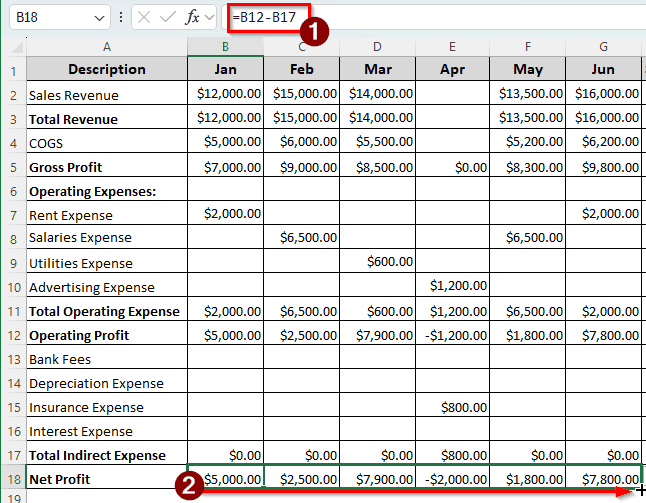Select row 1 header
This screenshot has width=646, height=503.
click(14, 70)
